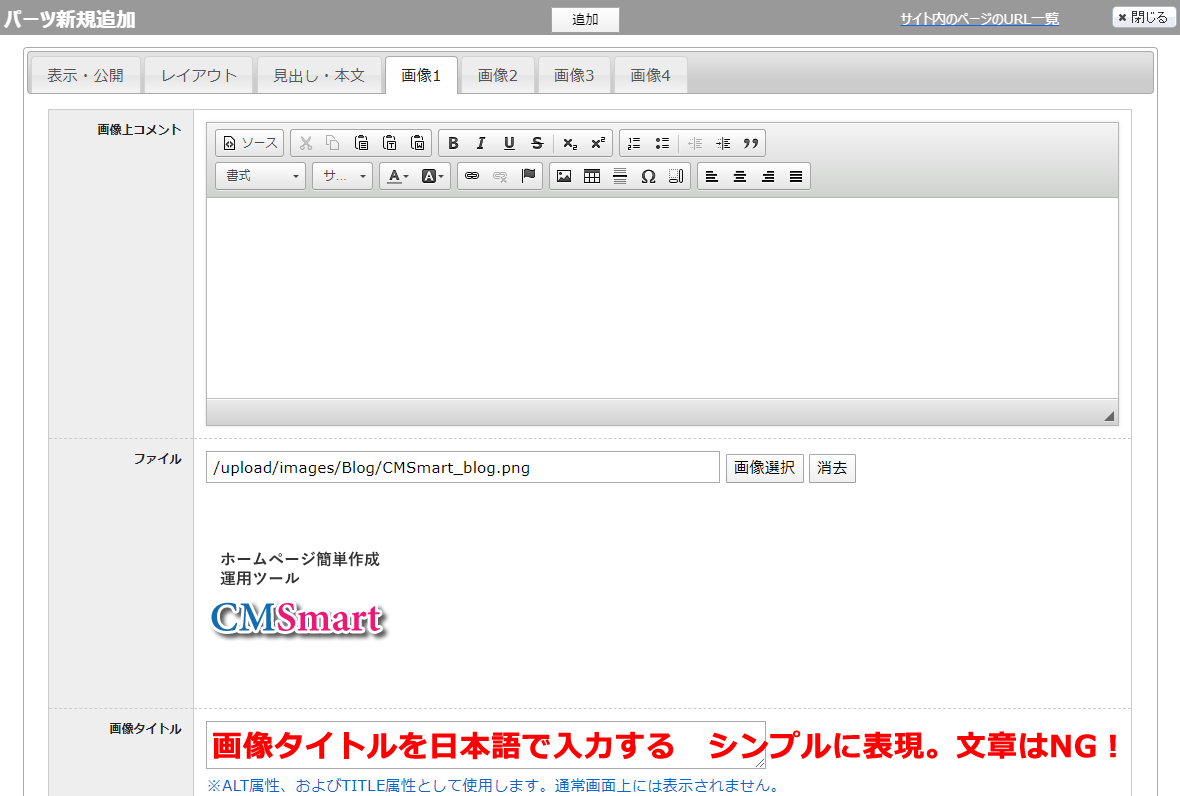Open the 書式 format dropdown
The image size is (1180, 796).
point(261,176)
